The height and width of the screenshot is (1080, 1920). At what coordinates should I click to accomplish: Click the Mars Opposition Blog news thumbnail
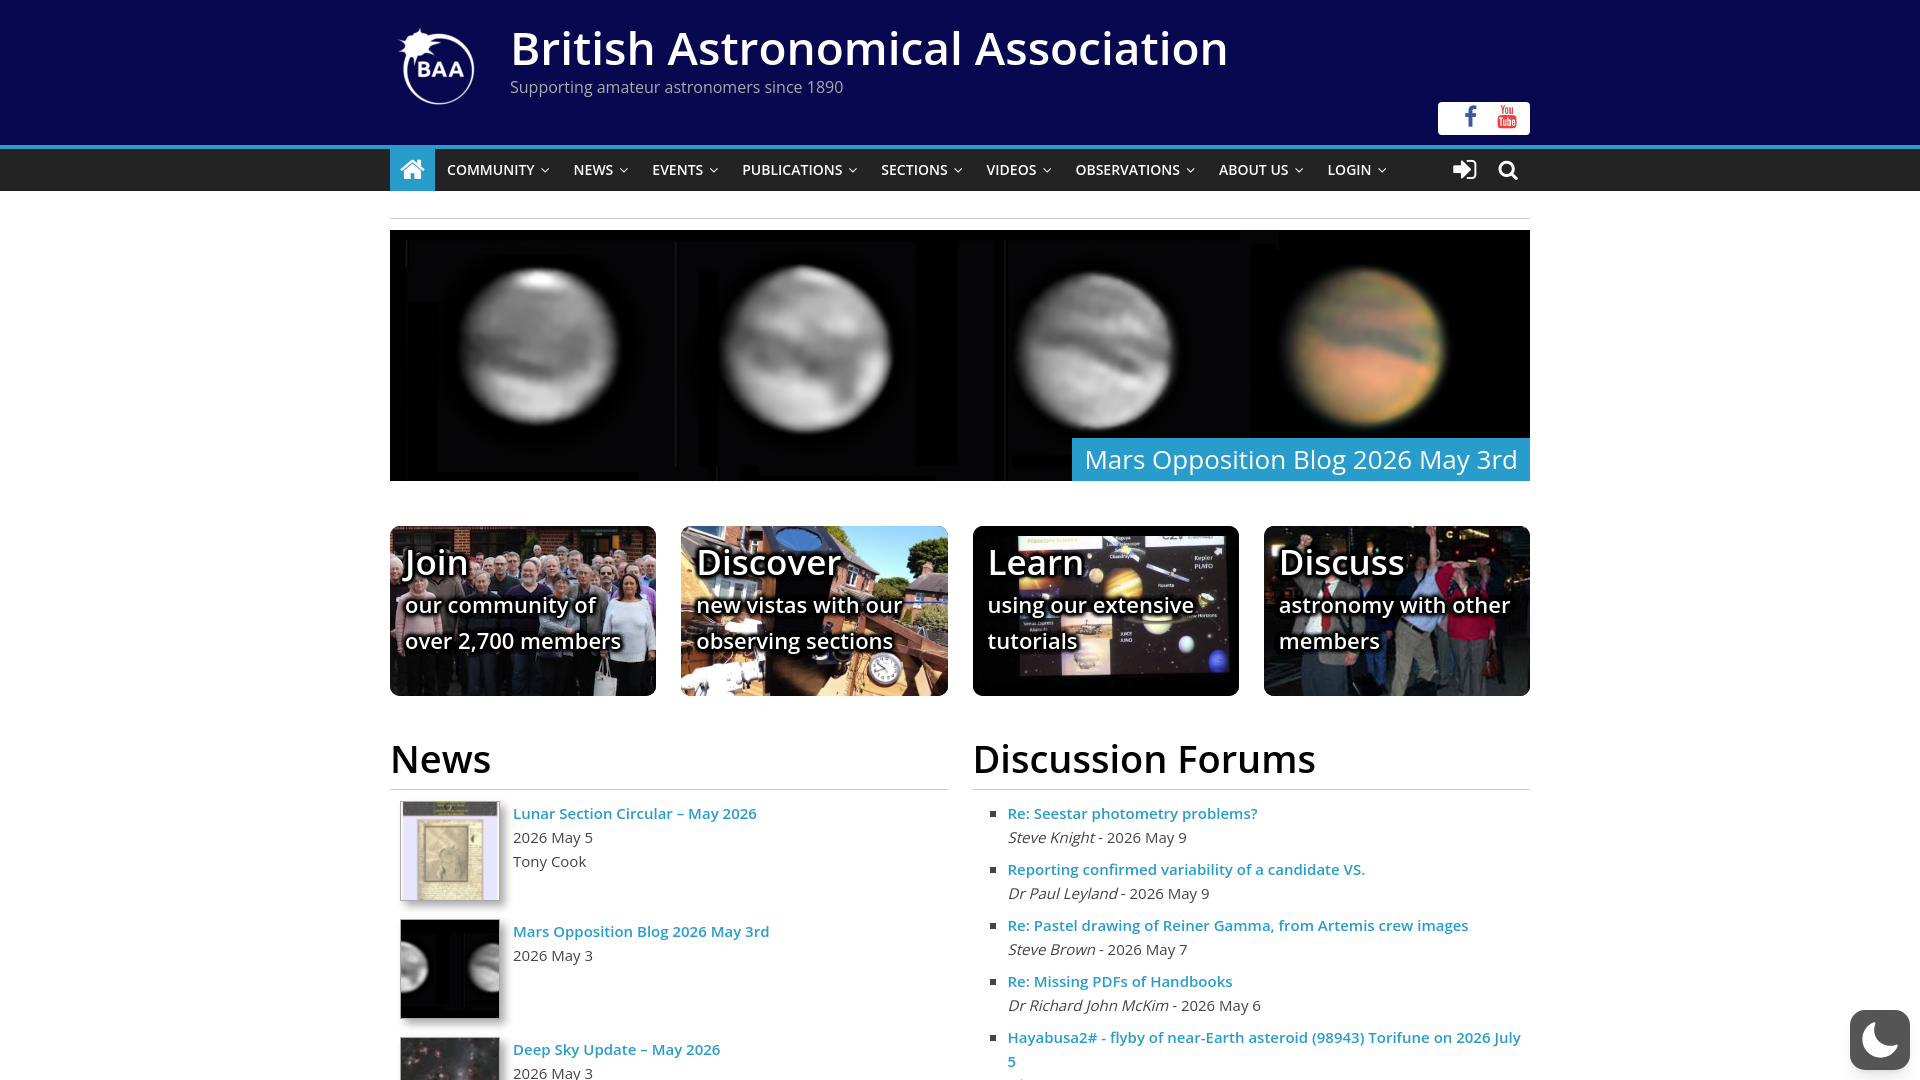pyautogui.click(x=450, y=969)
